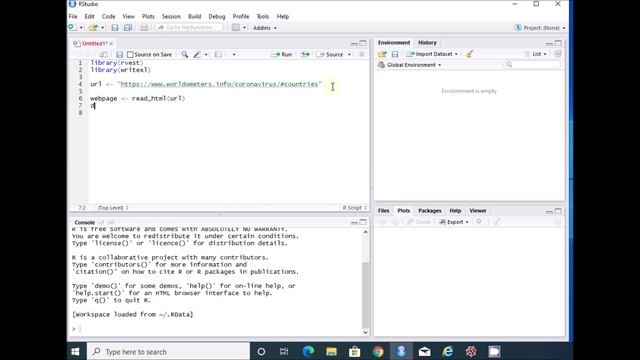The image size is (640, 360).
Task: Click the Windows taskbar search box
Action: 168,351
